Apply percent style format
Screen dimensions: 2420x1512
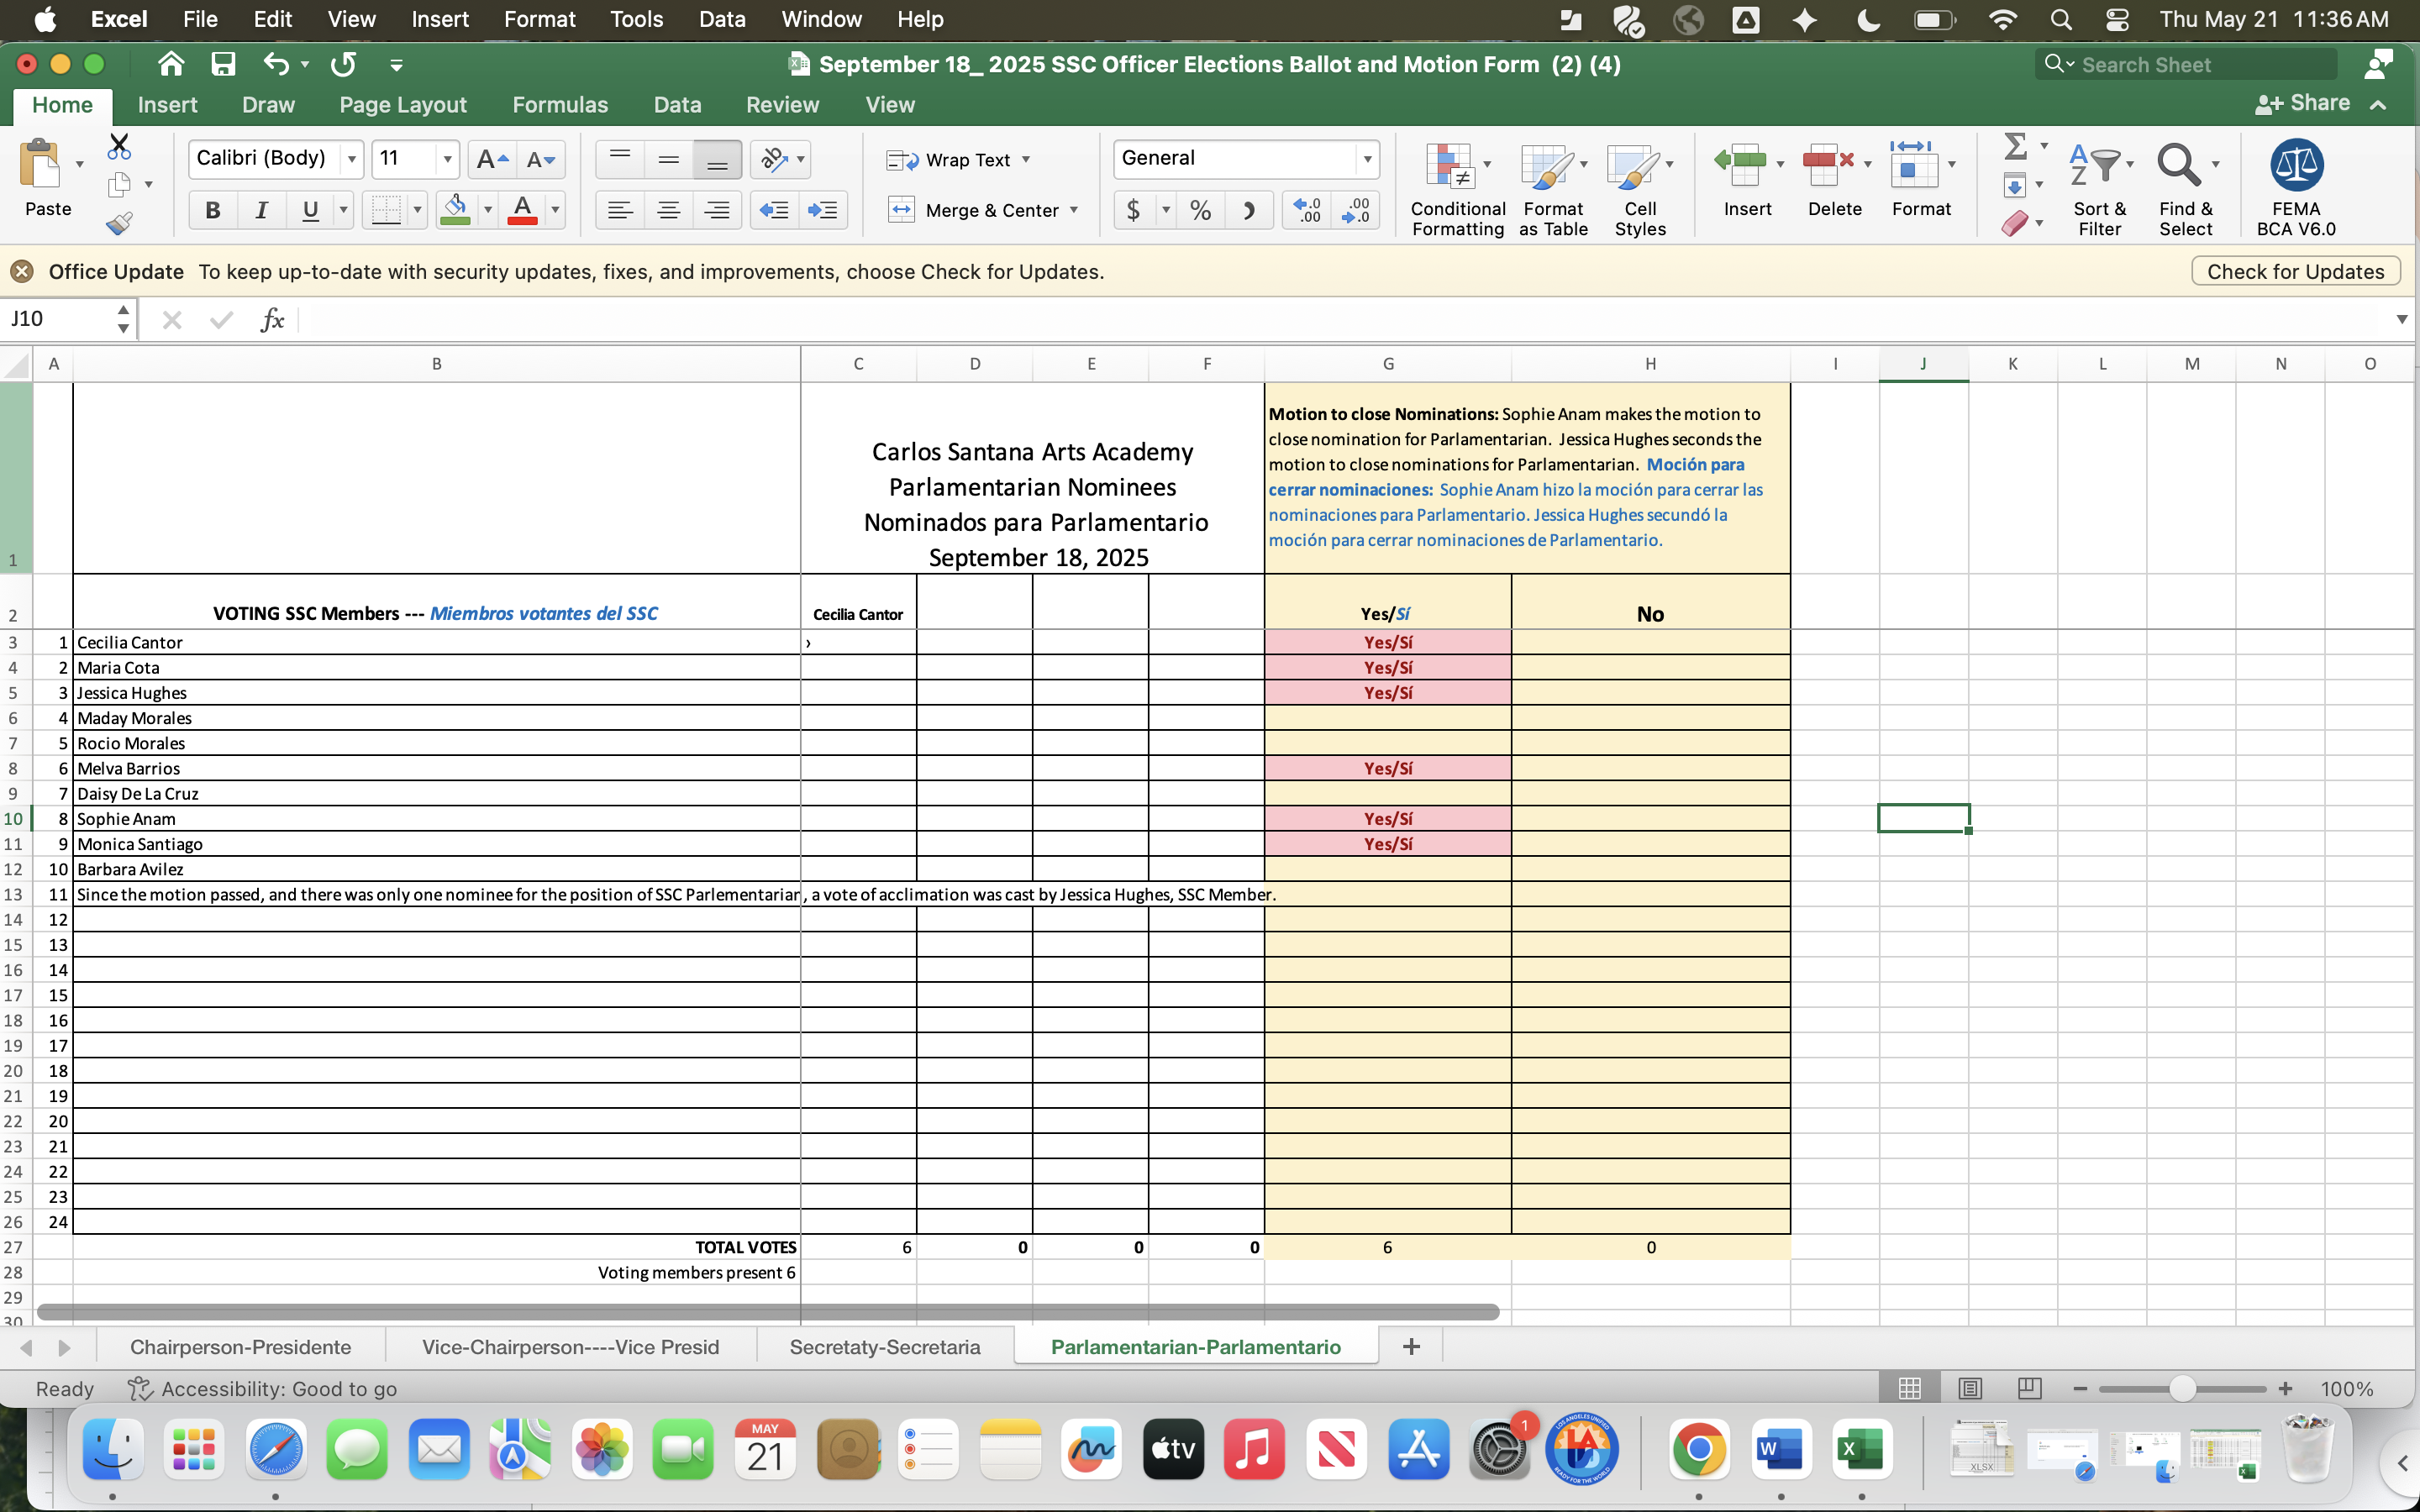coord(1200,210)
